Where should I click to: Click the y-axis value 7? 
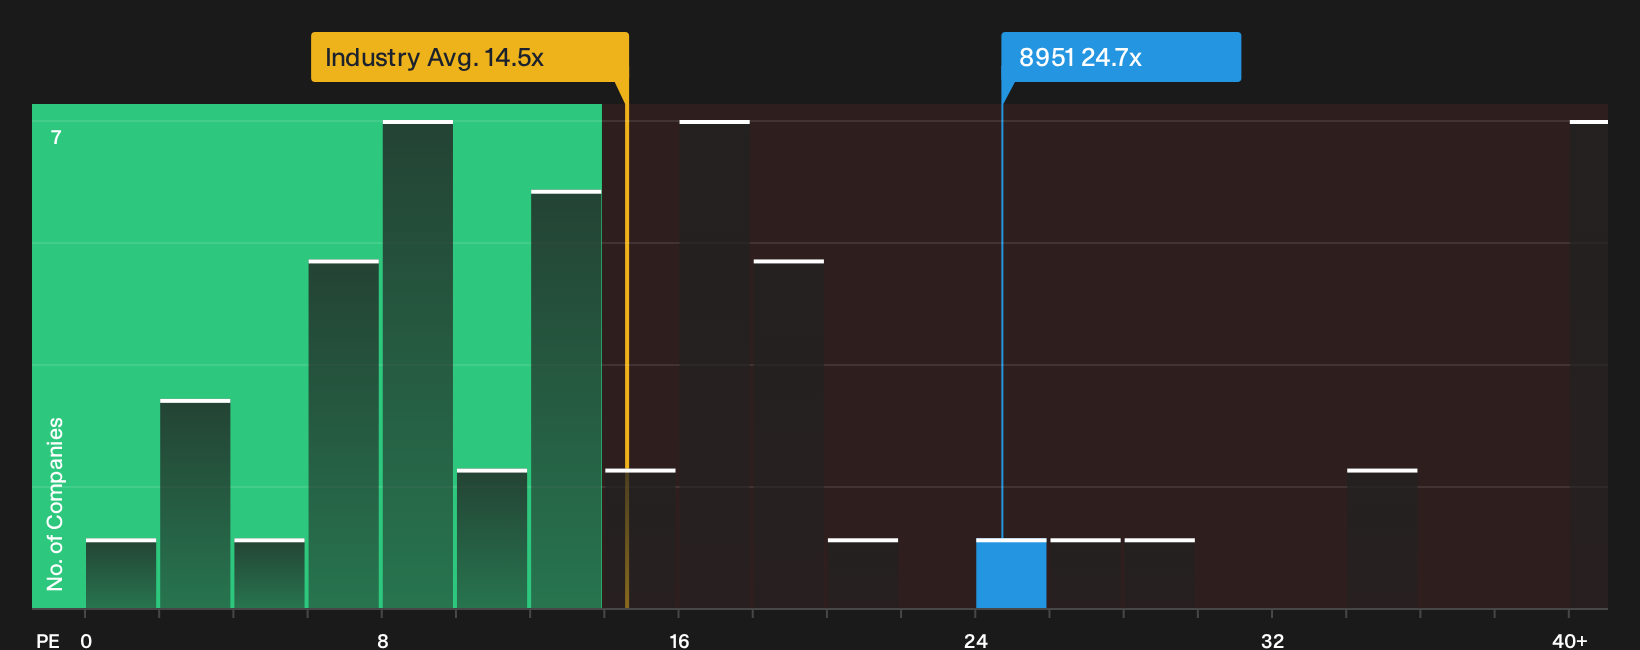coord(56,137)
